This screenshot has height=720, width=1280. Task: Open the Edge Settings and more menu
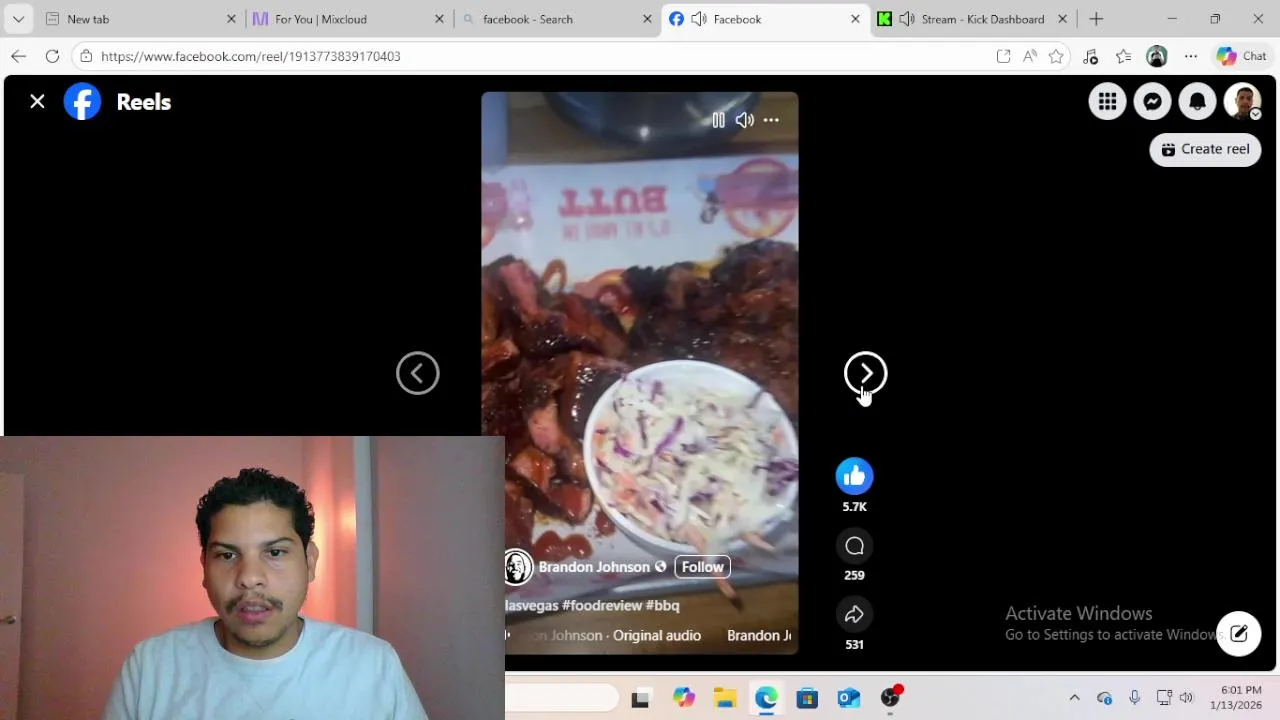[x=1190, y=56]
